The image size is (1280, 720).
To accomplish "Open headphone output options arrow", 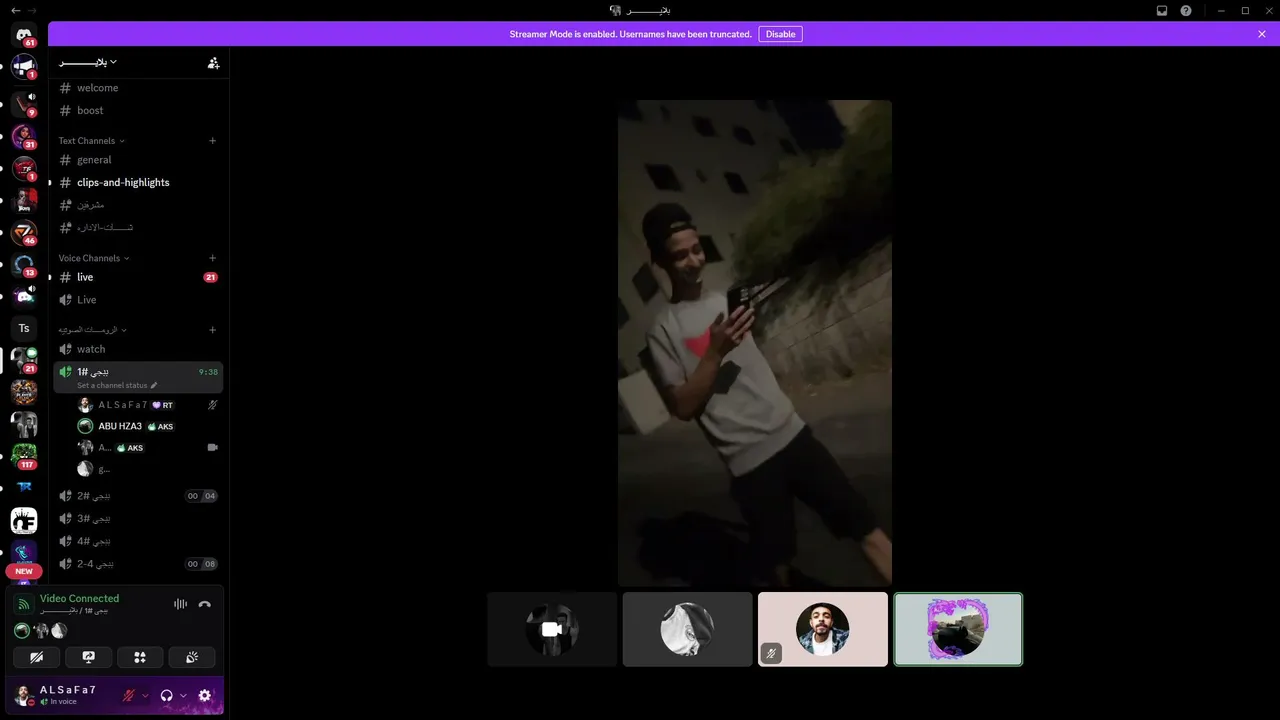I will 183,696.
